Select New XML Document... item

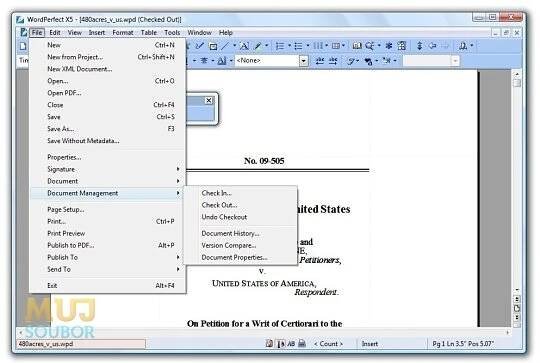[108, 69]
